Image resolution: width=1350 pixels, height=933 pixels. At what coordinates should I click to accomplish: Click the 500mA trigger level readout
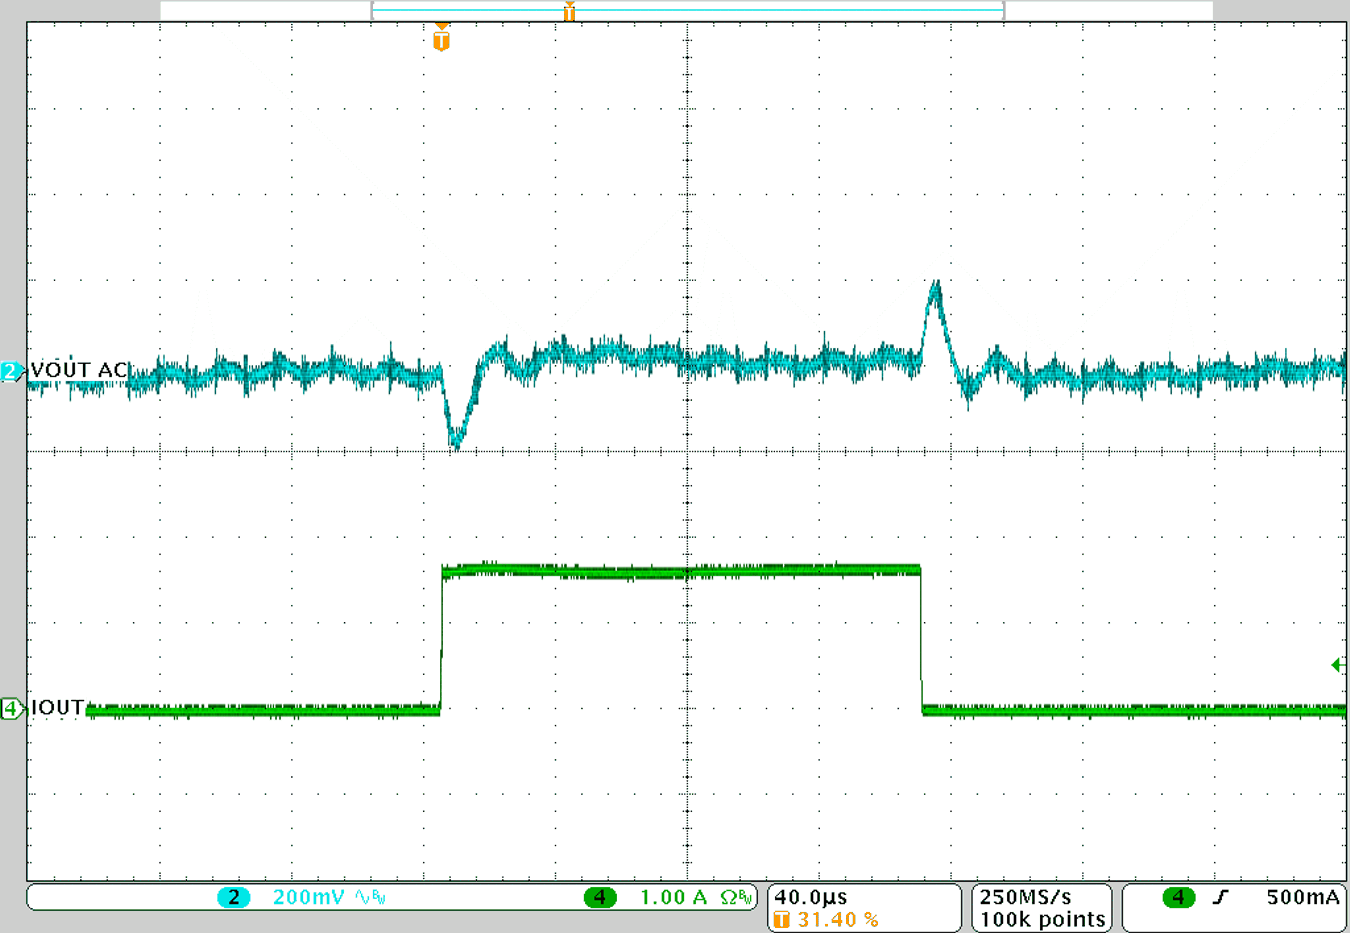tap(1302, 897)
